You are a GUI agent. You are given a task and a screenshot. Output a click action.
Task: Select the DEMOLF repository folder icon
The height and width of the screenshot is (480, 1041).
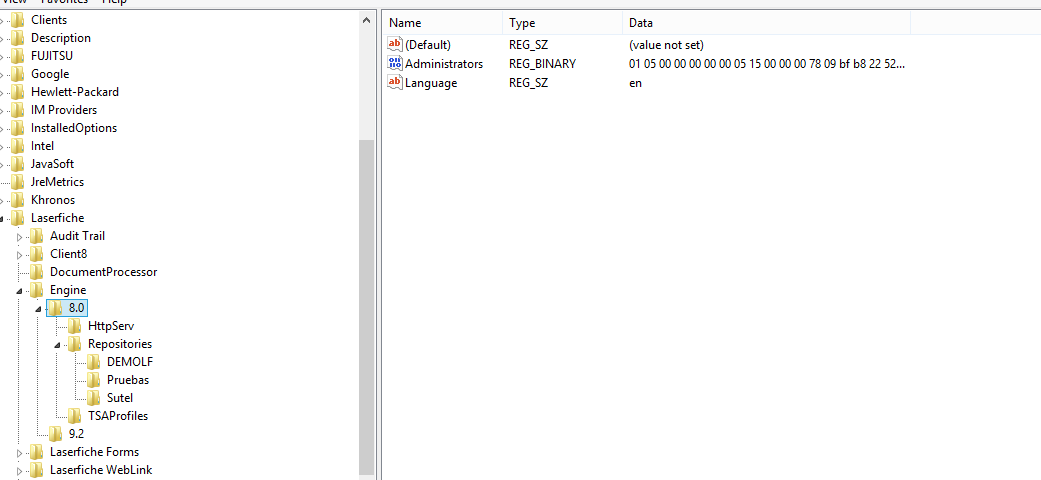94,362
